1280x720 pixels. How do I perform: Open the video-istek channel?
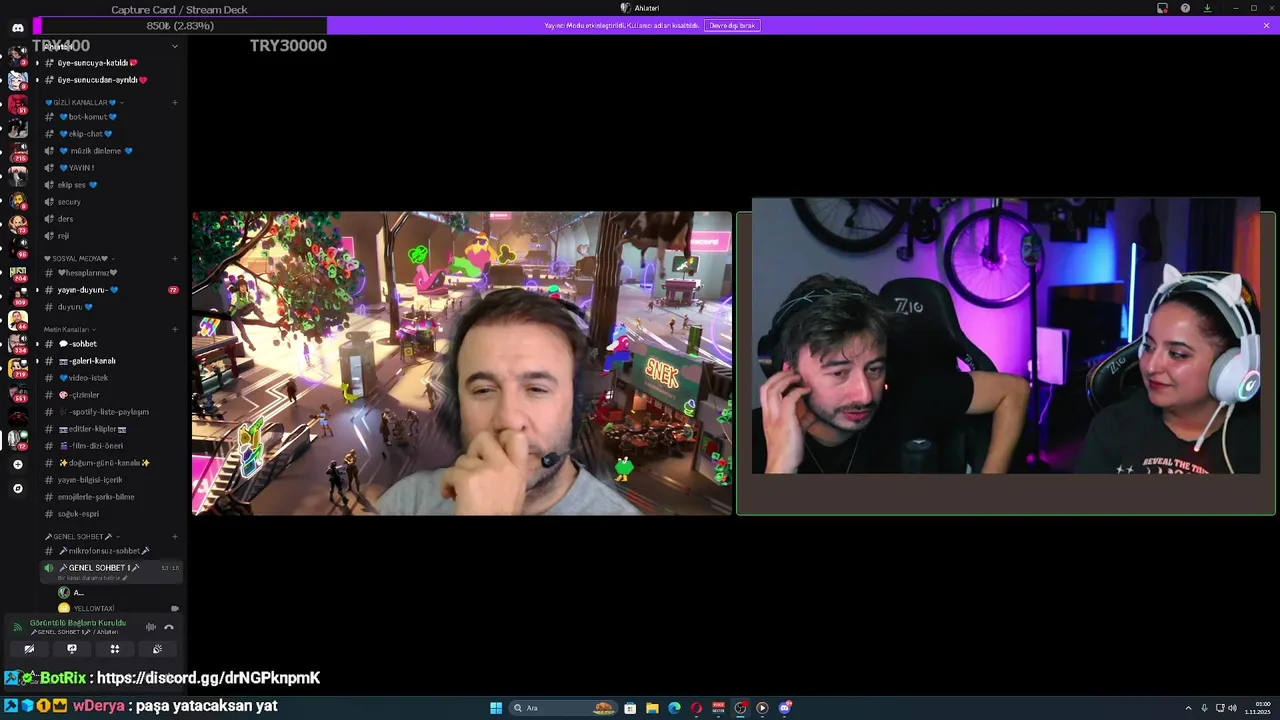click(110, 378)
